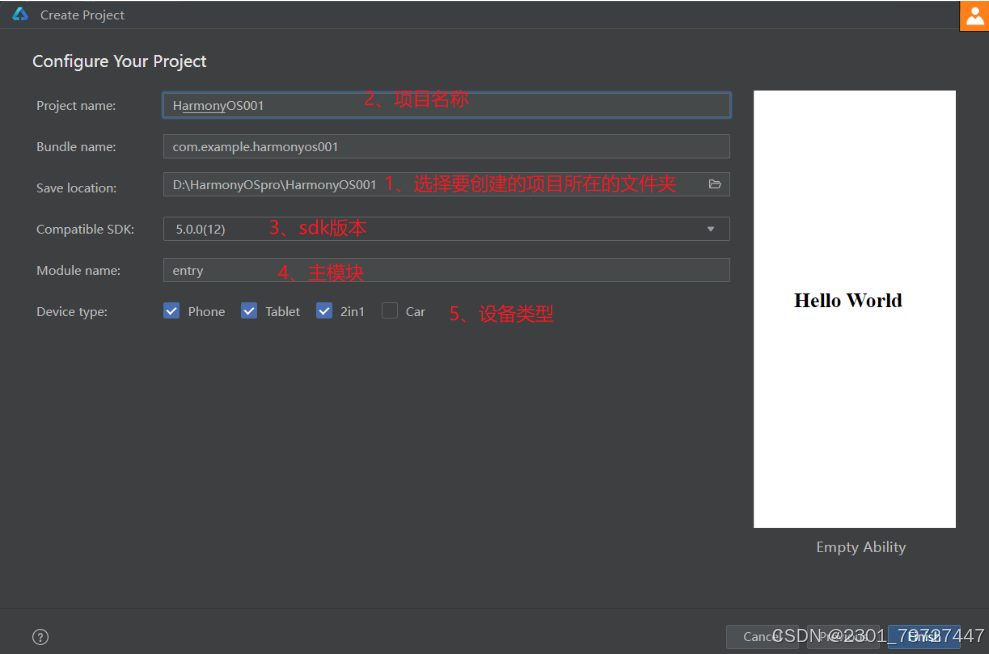Click the DevEco Studio logo in title bar
The width and height of the screenshot is (989, 654).
(20, 14)
